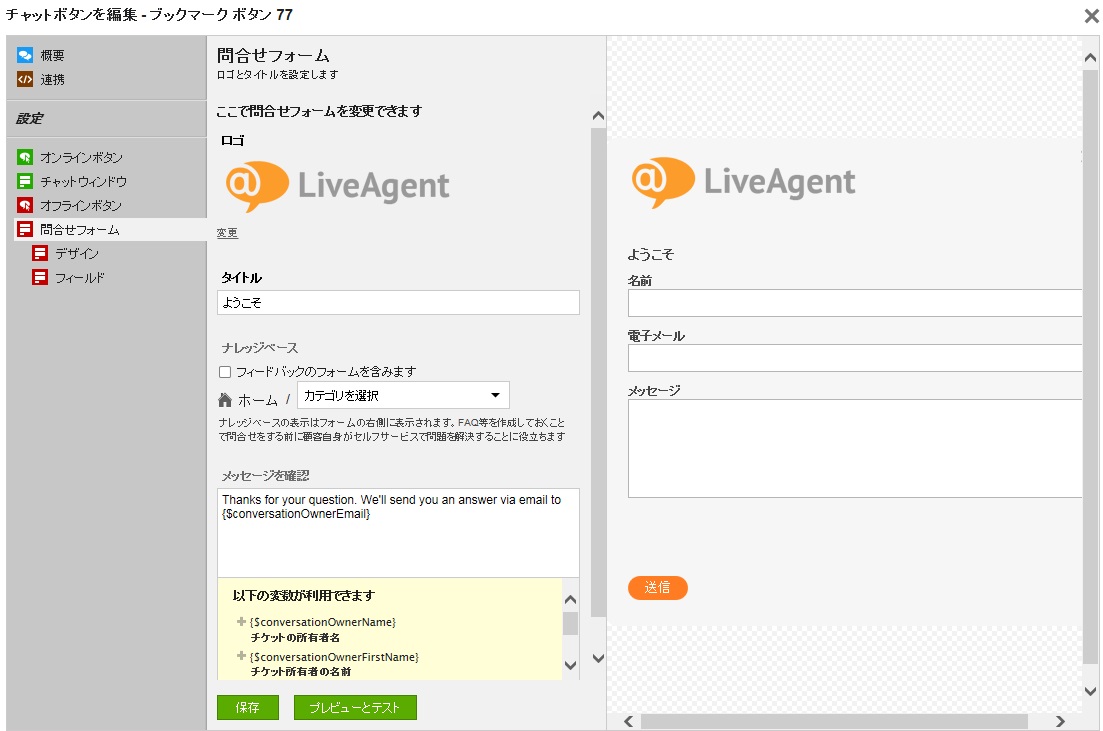Screen dimensions: 1103x731
Task: Click the チケットの所有者名 description
Action: click(x=295, y=637)
